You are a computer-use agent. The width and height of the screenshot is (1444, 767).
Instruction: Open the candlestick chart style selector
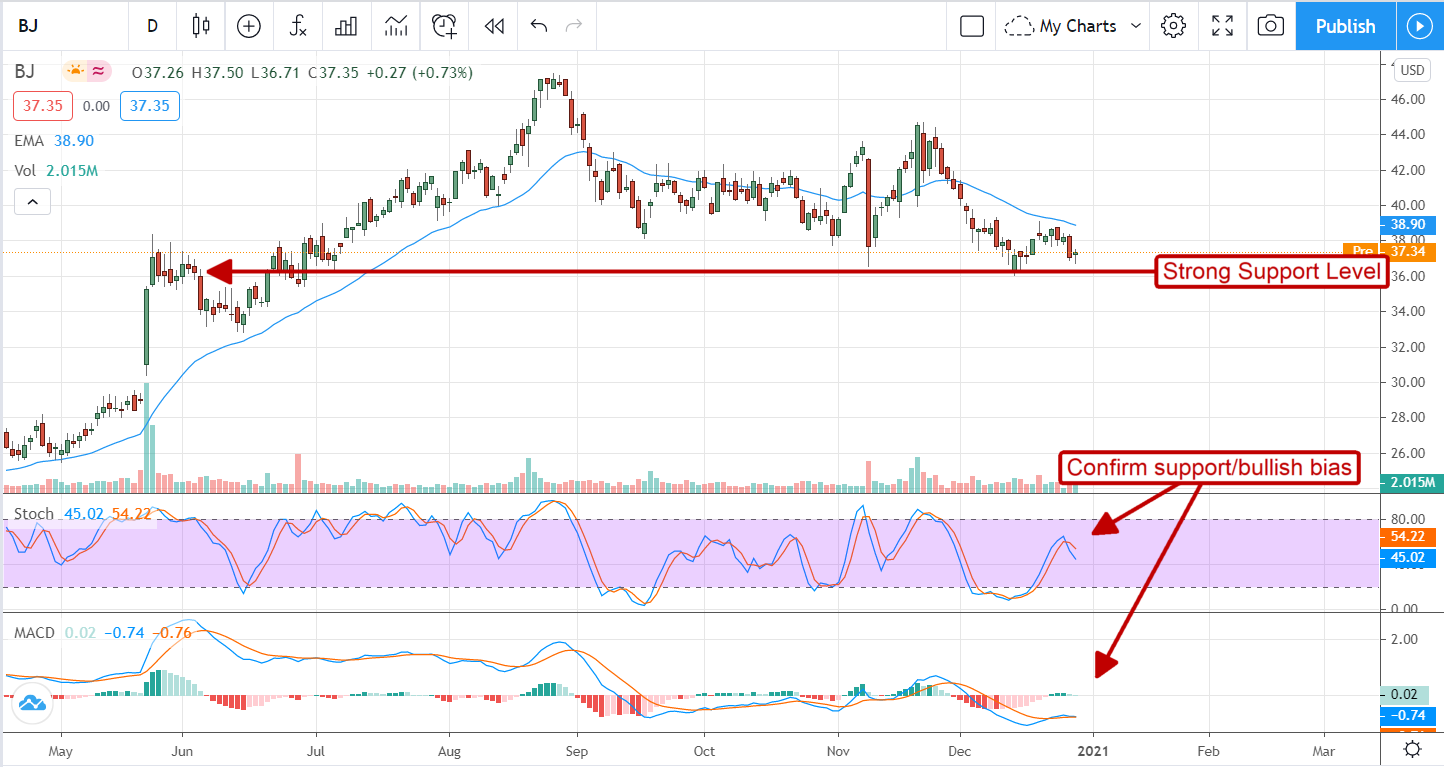[202, 26]
